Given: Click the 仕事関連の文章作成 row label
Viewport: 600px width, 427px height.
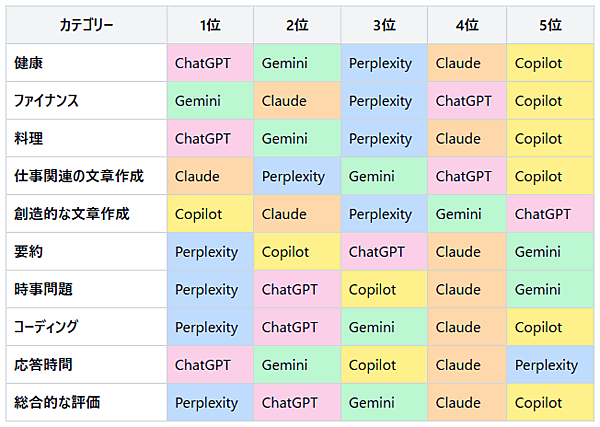Looking at the screenshot, I should (79, 176).
